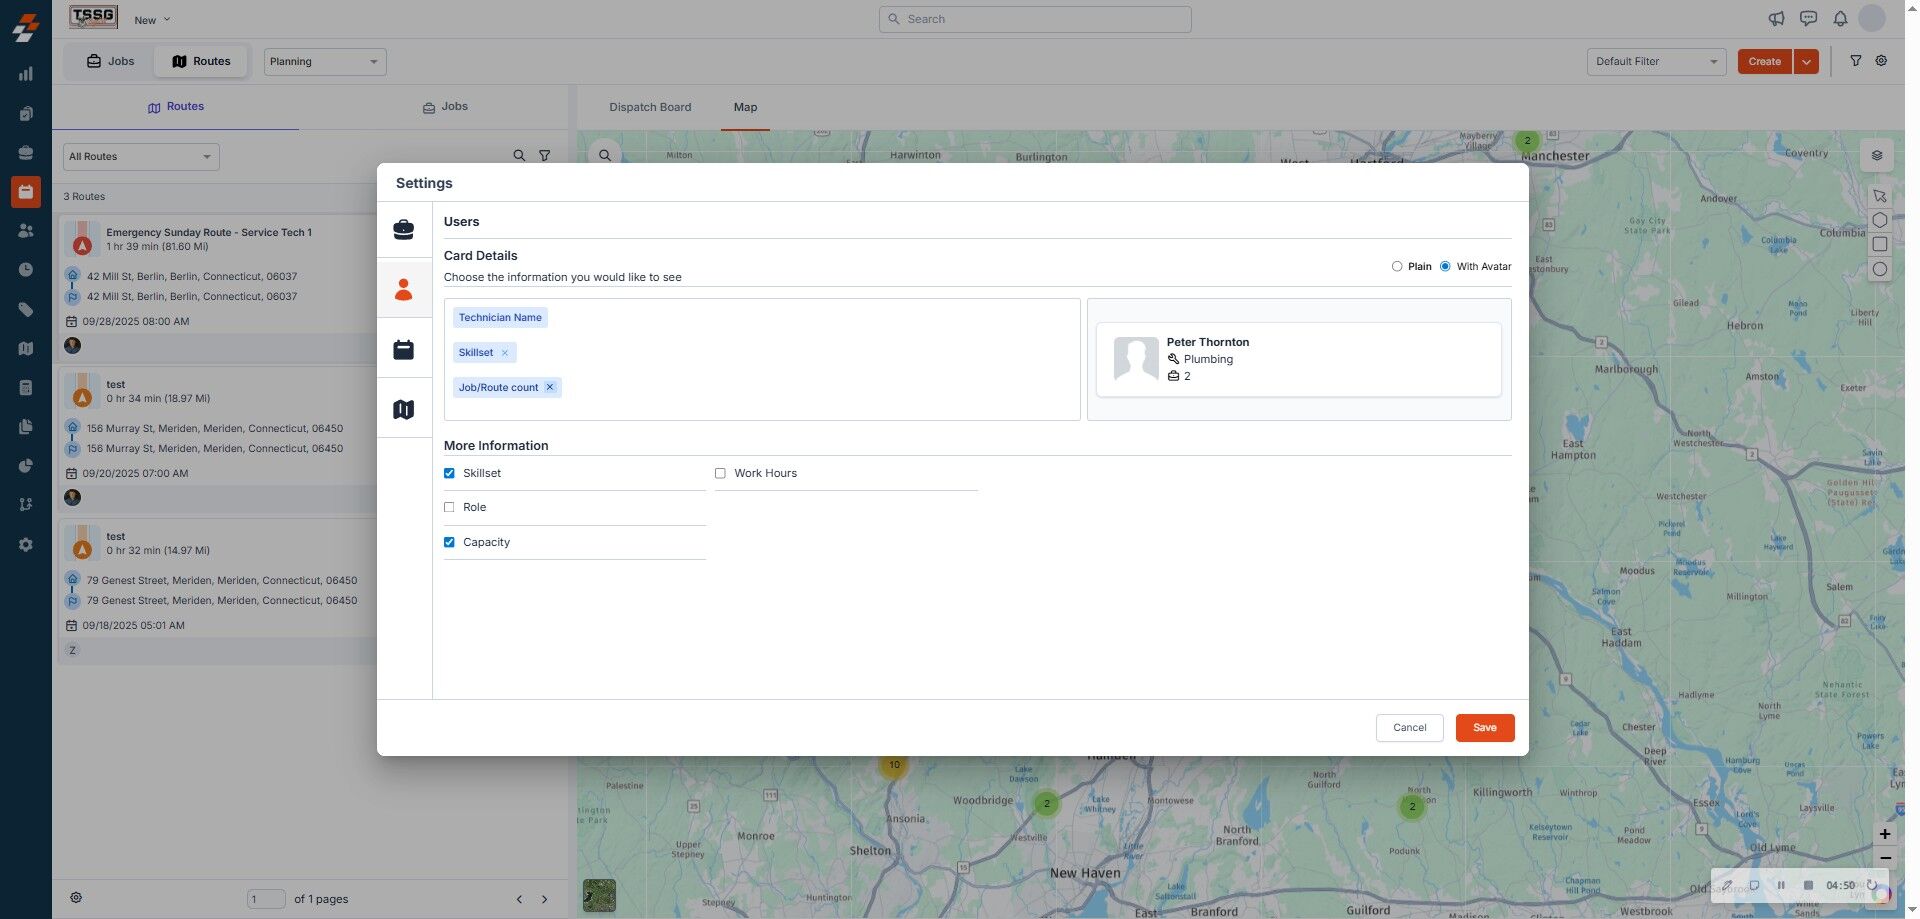Click the funnel filter icon in Routes panel
This screenshot has height=919, width=1920.
(545, 156)
